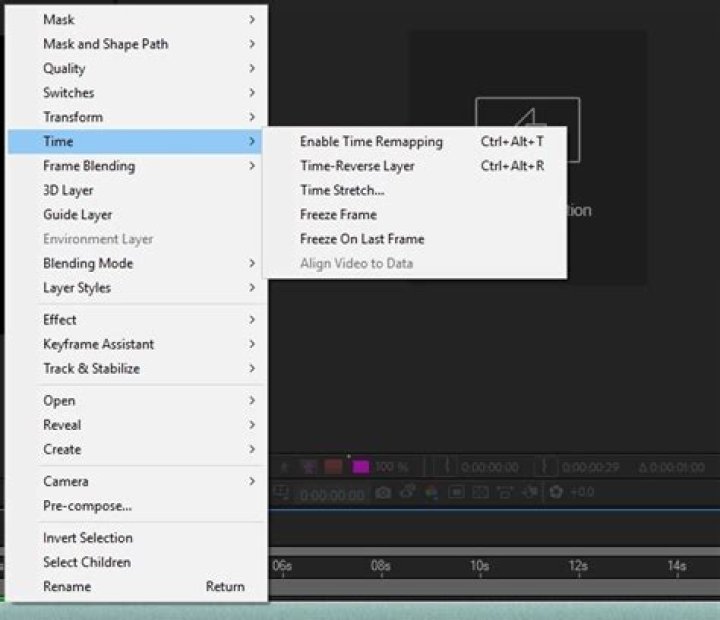Click the show snapshot icon beside camera
720x620 pixels.
(x=408, y=493)
